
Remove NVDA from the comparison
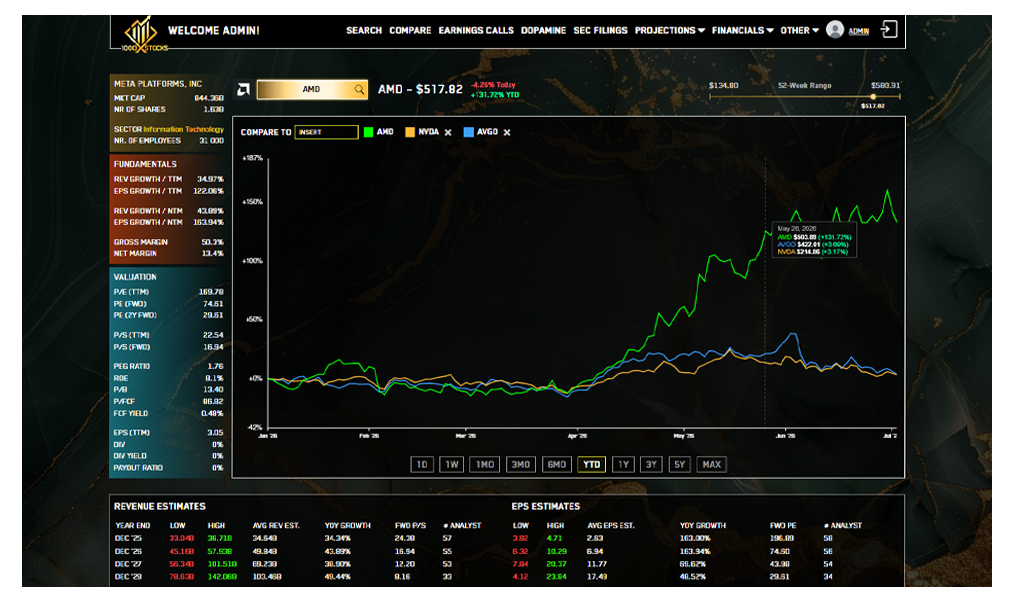click(448, 132)
